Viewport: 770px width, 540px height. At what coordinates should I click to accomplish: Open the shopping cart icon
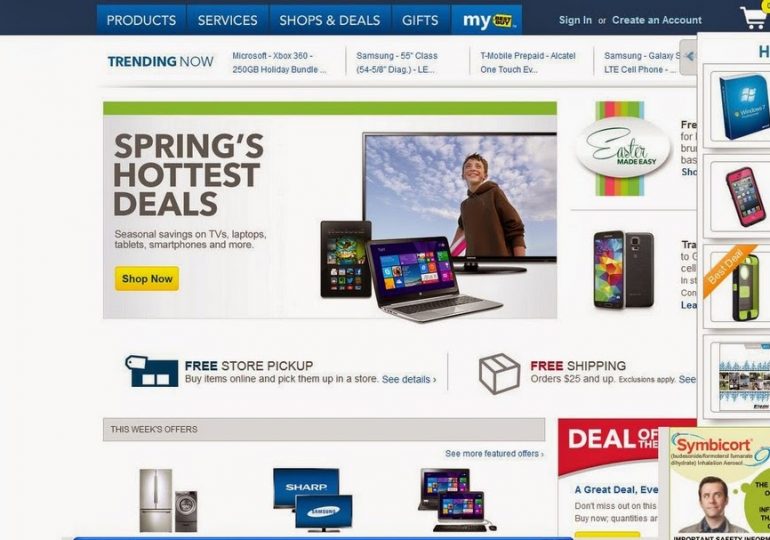click(x=755, y=18)
